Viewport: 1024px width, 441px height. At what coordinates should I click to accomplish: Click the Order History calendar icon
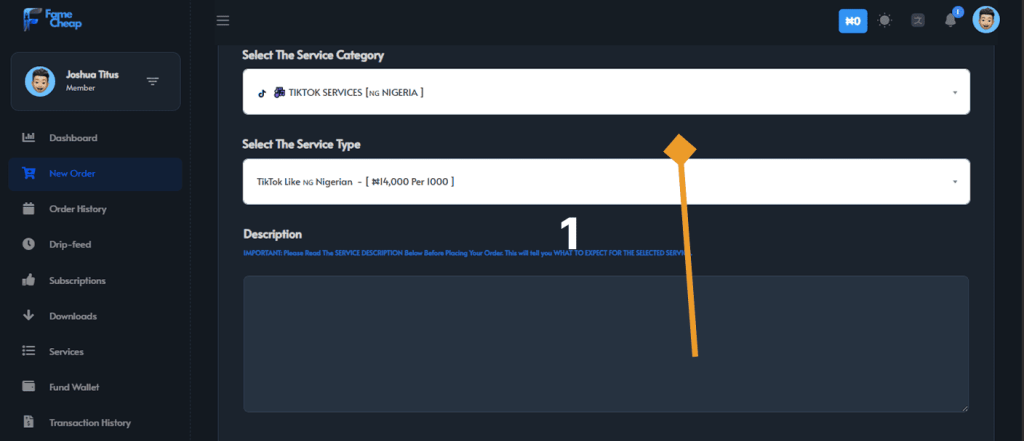point(28,209)
